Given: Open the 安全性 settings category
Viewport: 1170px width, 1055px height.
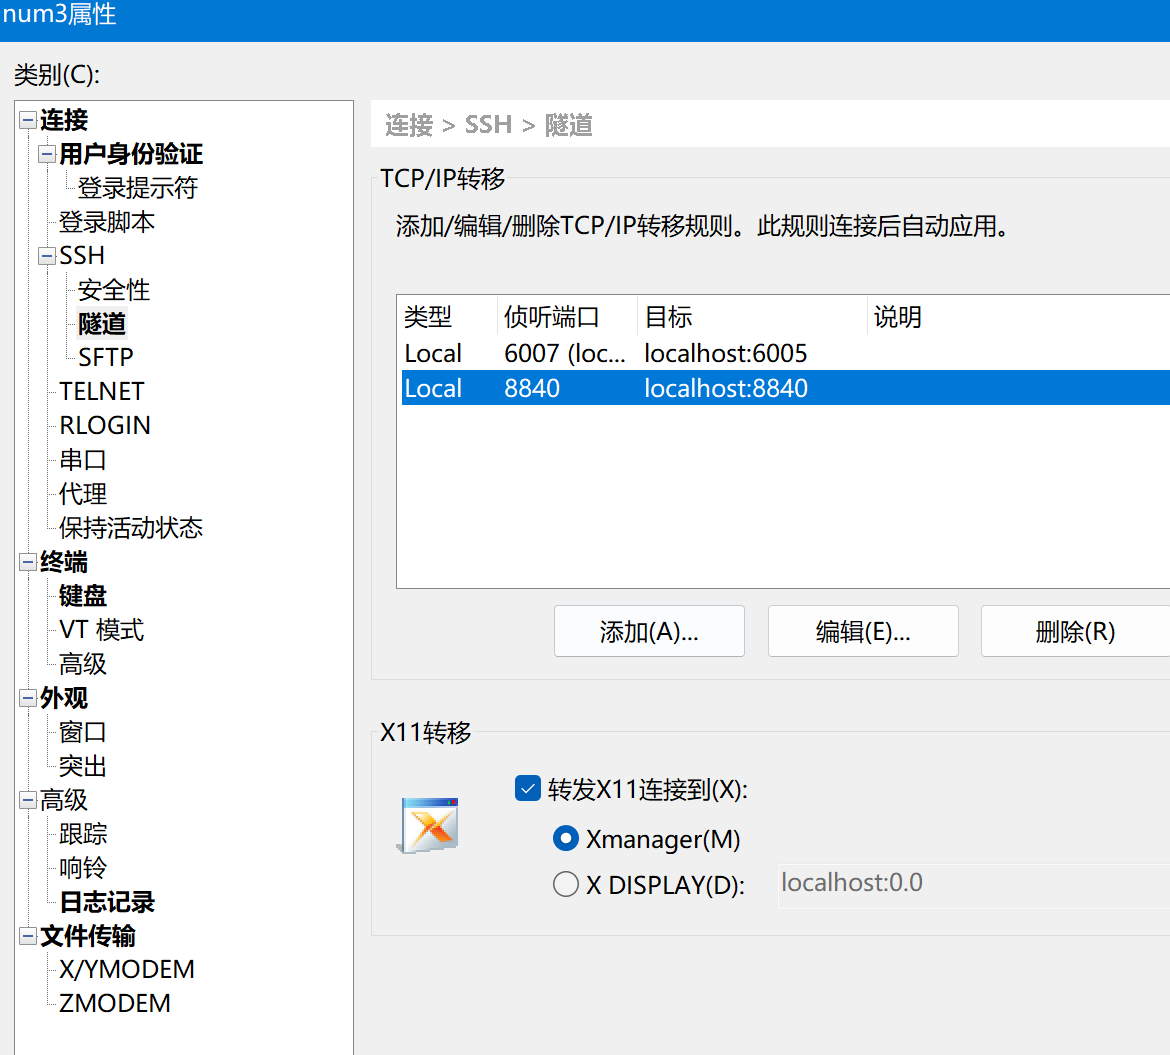Looking at the screenshot, I should (x=114, y=290).
